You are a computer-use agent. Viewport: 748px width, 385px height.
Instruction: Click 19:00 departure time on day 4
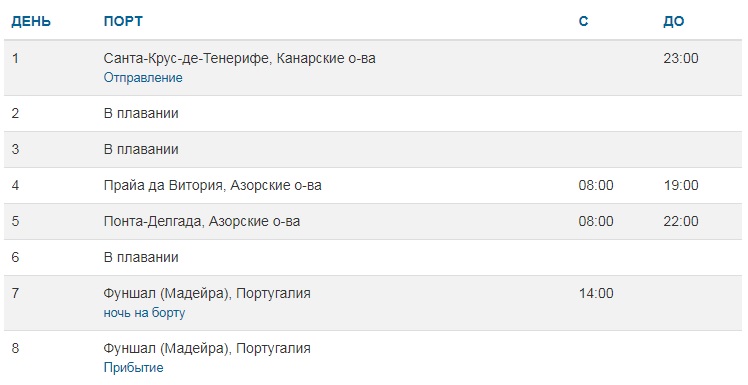tap(681, 185)
